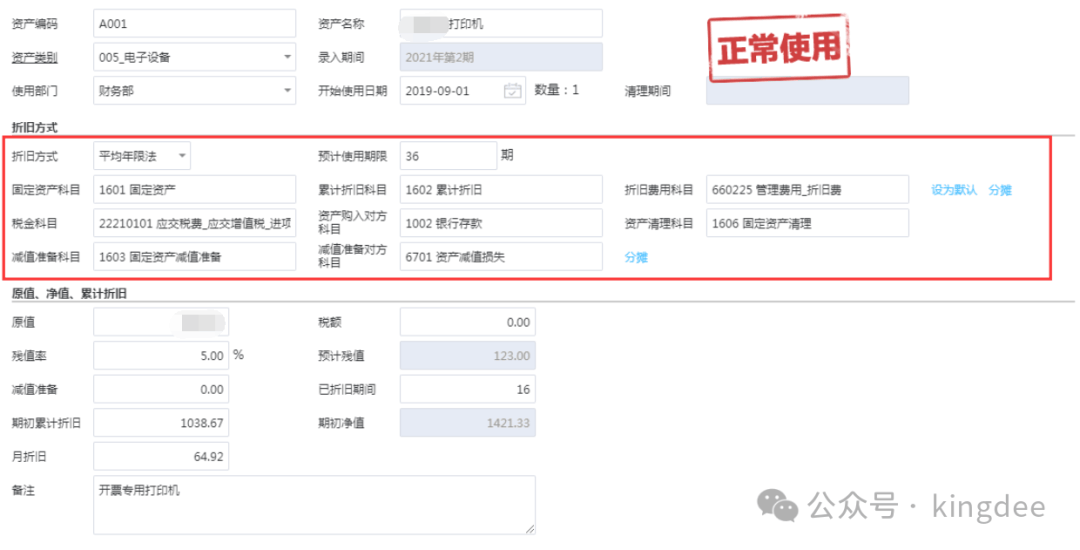Click the 税金科目 input field

(194, 223)
